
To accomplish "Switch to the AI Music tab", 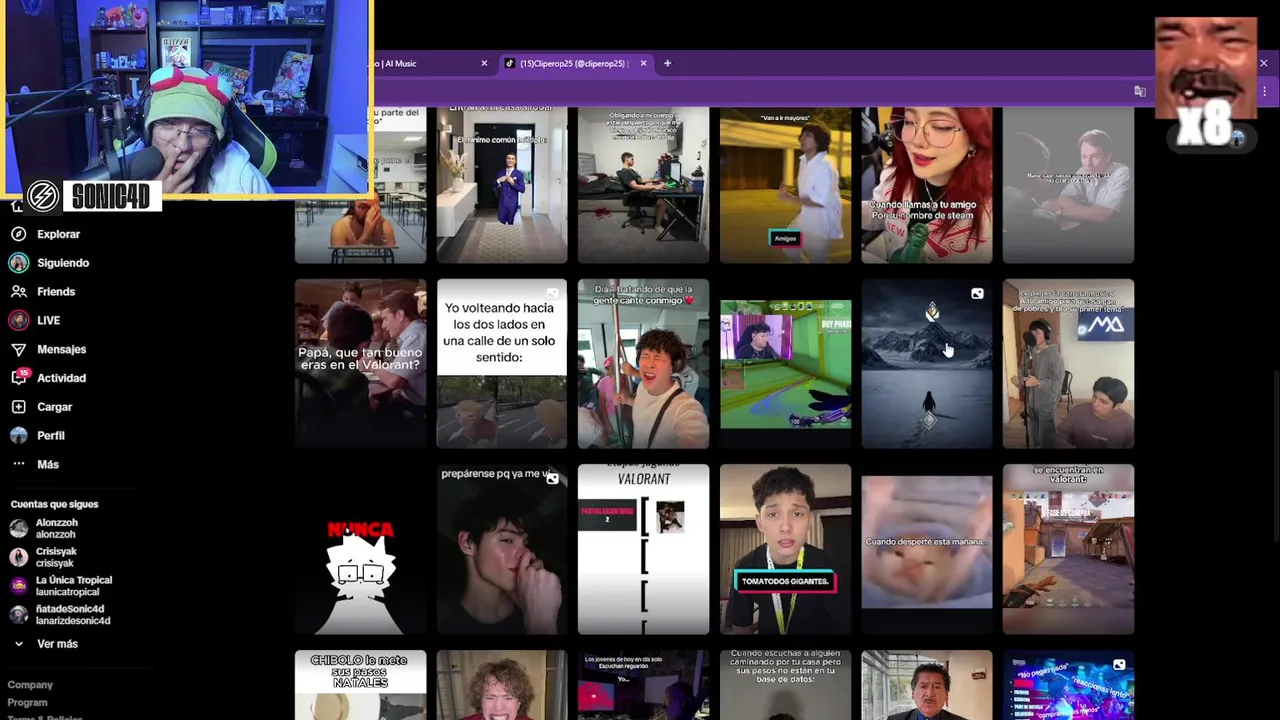I will tap(430, 63).
